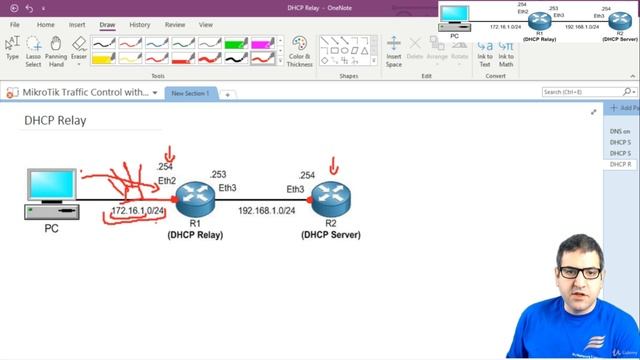Click the Arrange button
640x360 pixels.
pyautogui.click(x=437, y=51)
